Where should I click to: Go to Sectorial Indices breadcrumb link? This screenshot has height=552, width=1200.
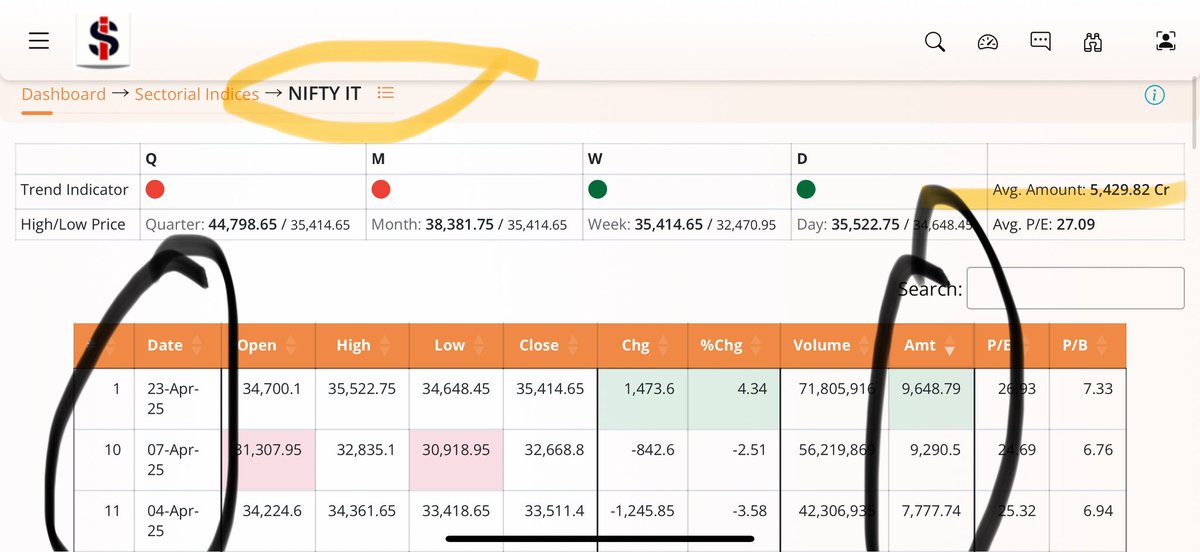pyautogui.click(x=197, y=94)
